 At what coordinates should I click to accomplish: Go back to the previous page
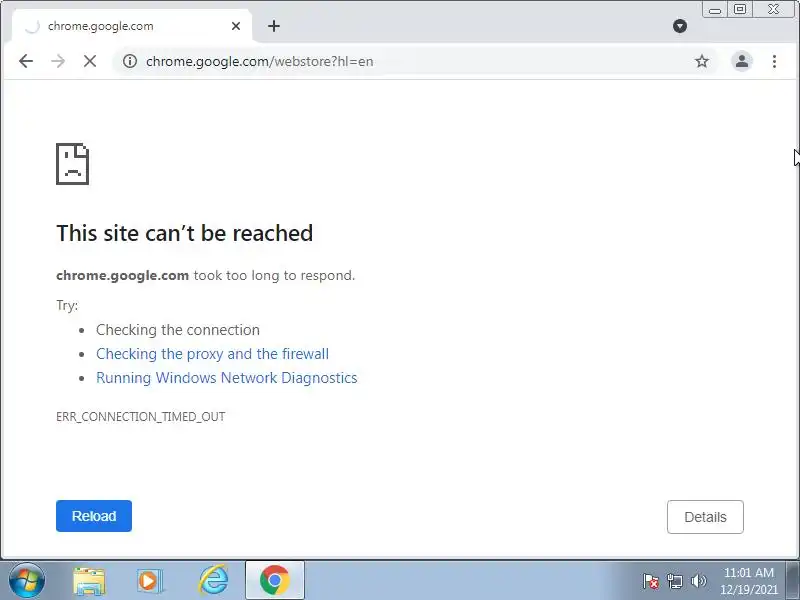click(x=26, y=61)
